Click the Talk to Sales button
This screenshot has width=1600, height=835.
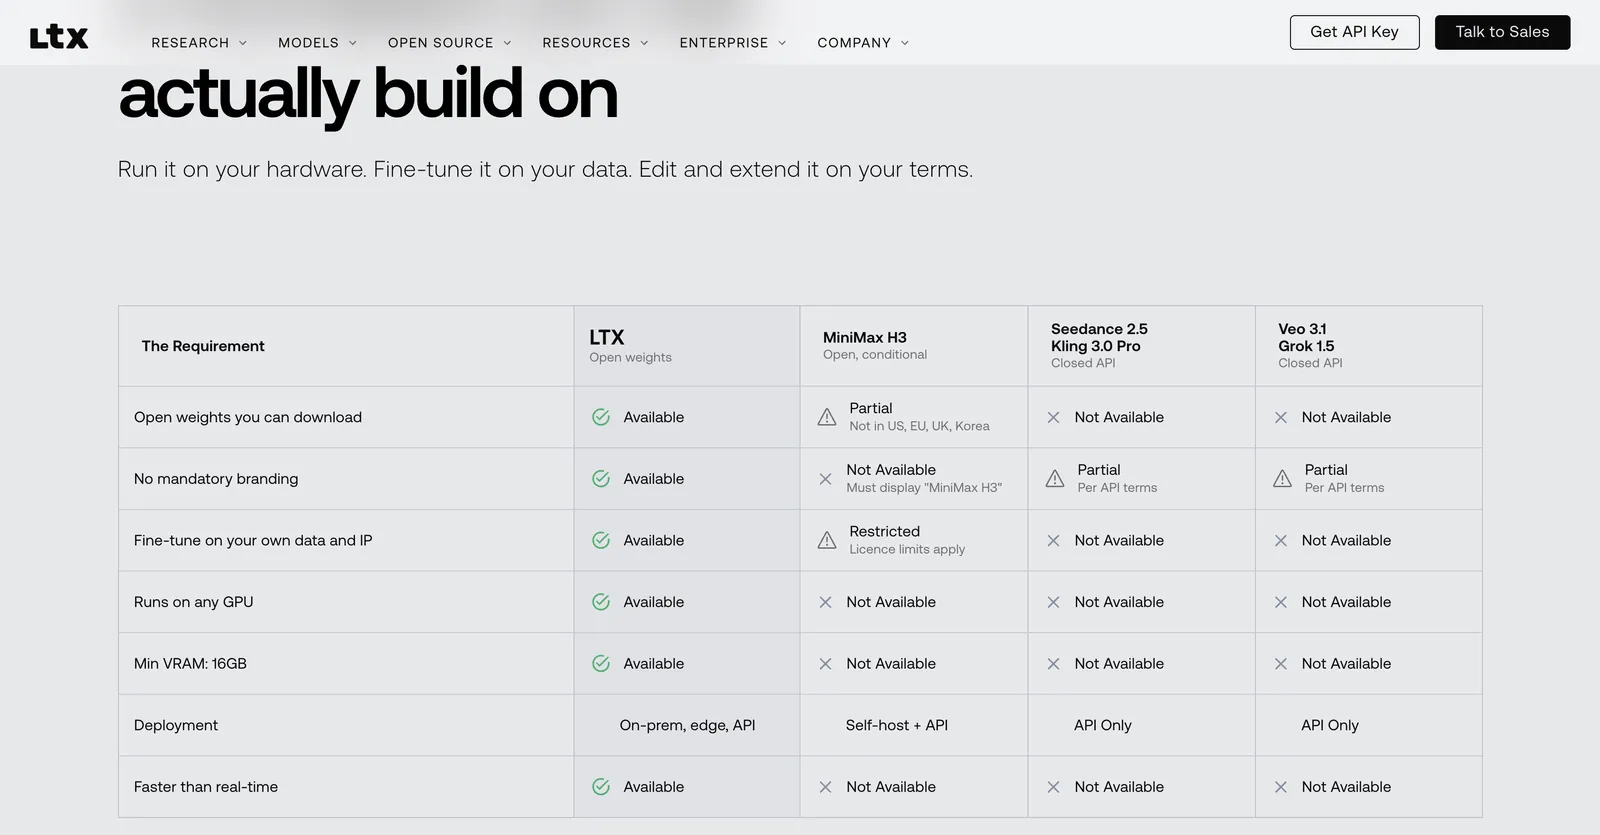1502,32
